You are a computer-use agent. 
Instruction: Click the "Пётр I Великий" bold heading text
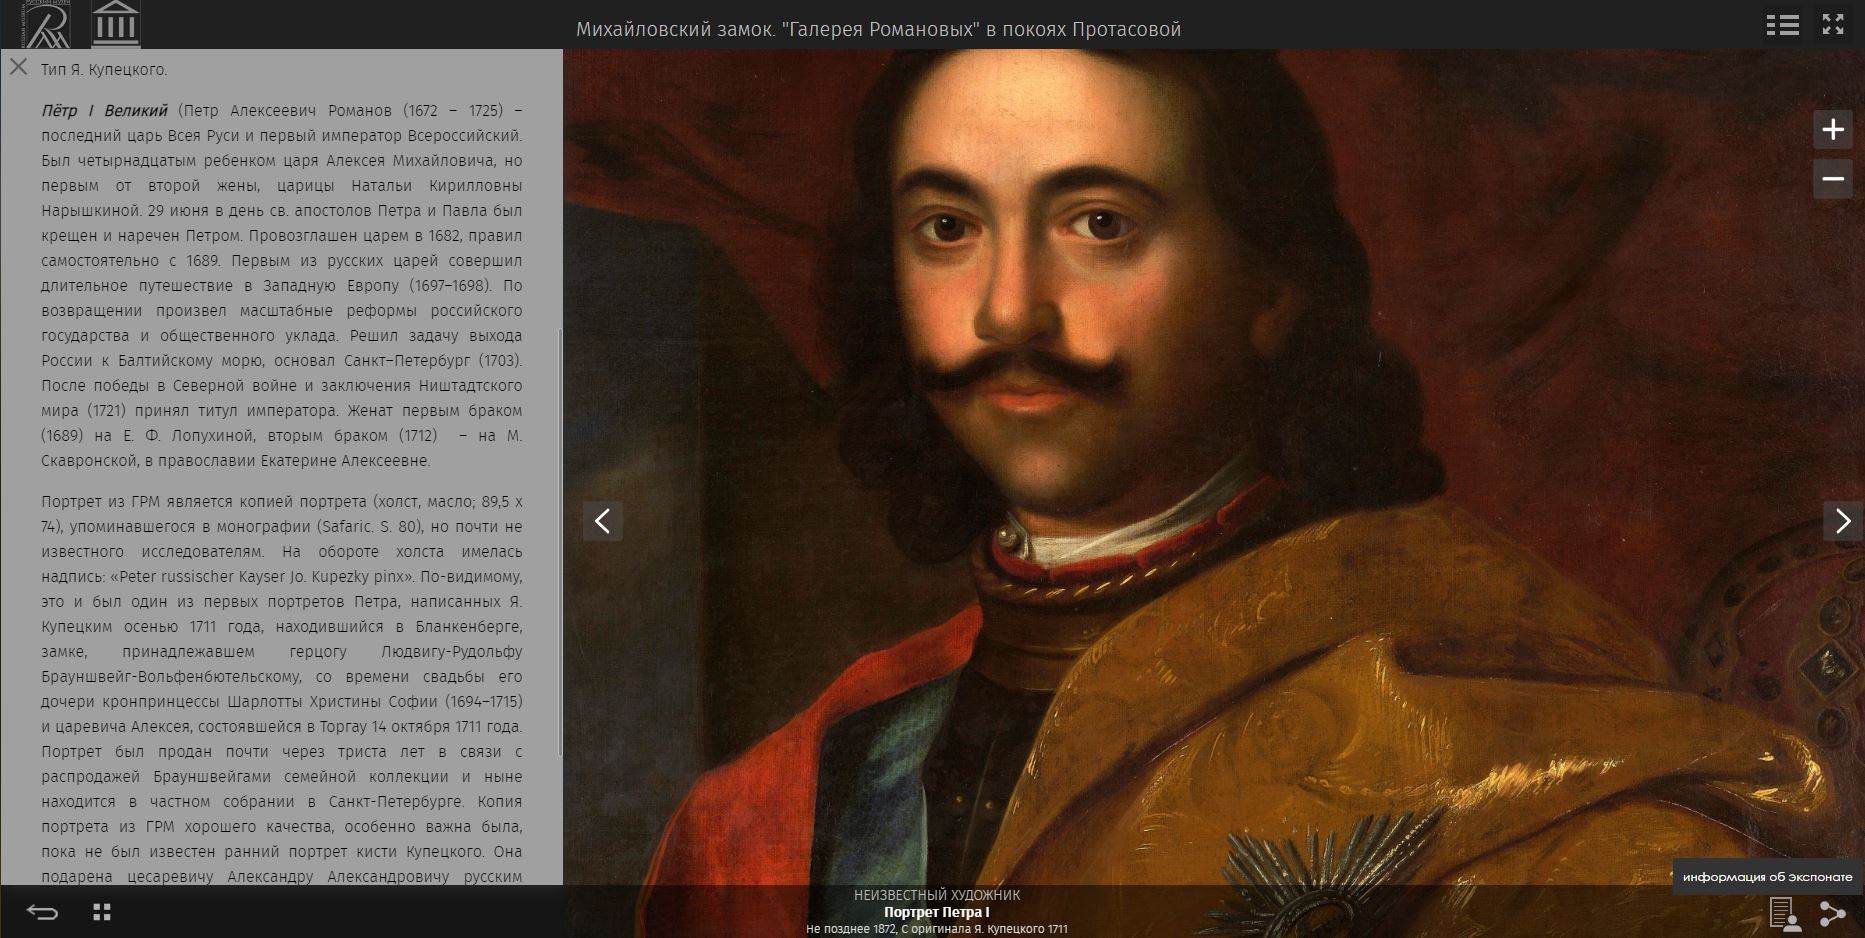[x=104, y=111]
